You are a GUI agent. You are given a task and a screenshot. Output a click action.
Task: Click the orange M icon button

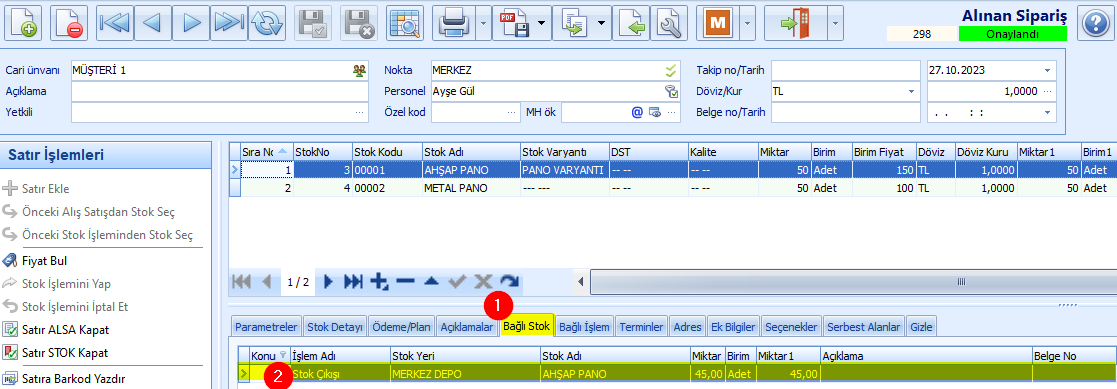click(717, 23)
